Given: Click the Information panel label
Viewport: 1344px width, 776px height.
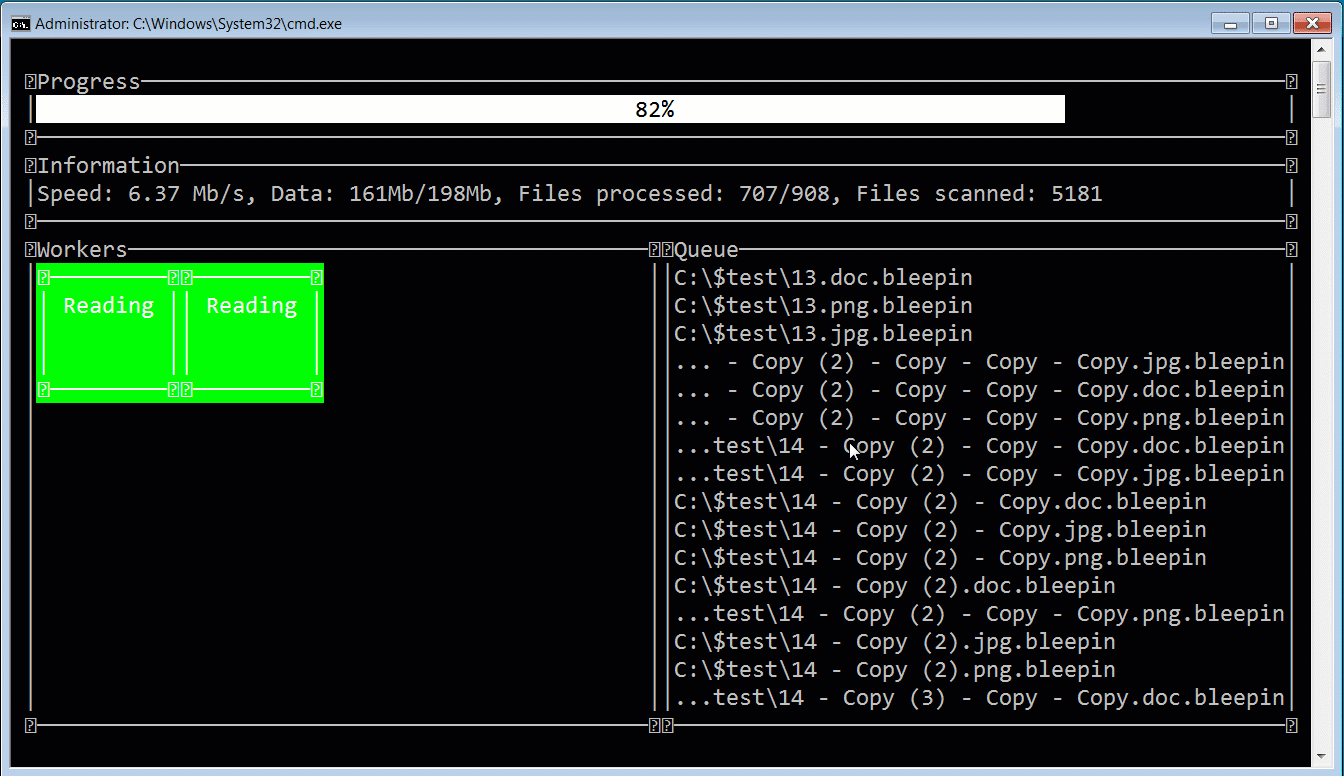Looking at the screenshot, I should (x=110, y=165).
